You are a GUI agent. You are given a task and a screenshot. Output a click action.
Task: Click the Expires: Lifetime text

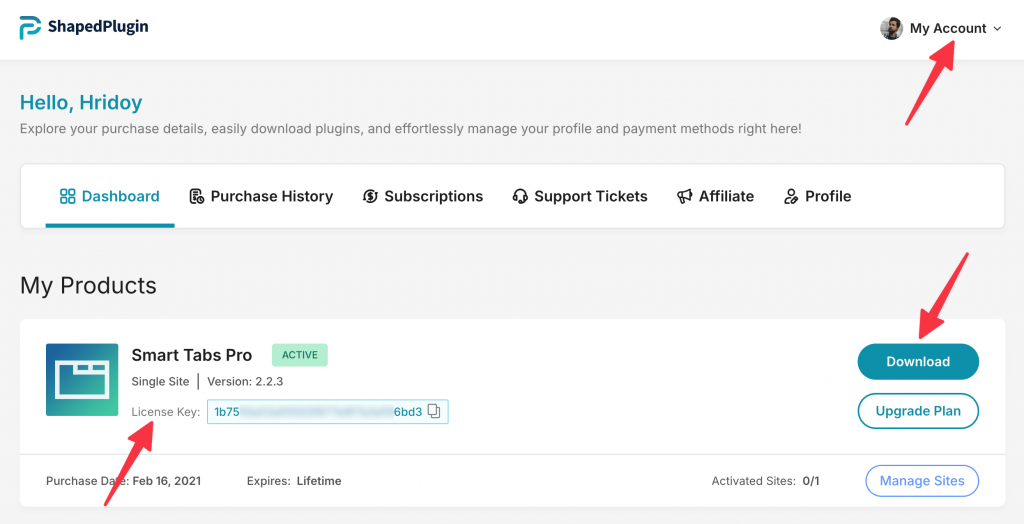click(294, 481)
